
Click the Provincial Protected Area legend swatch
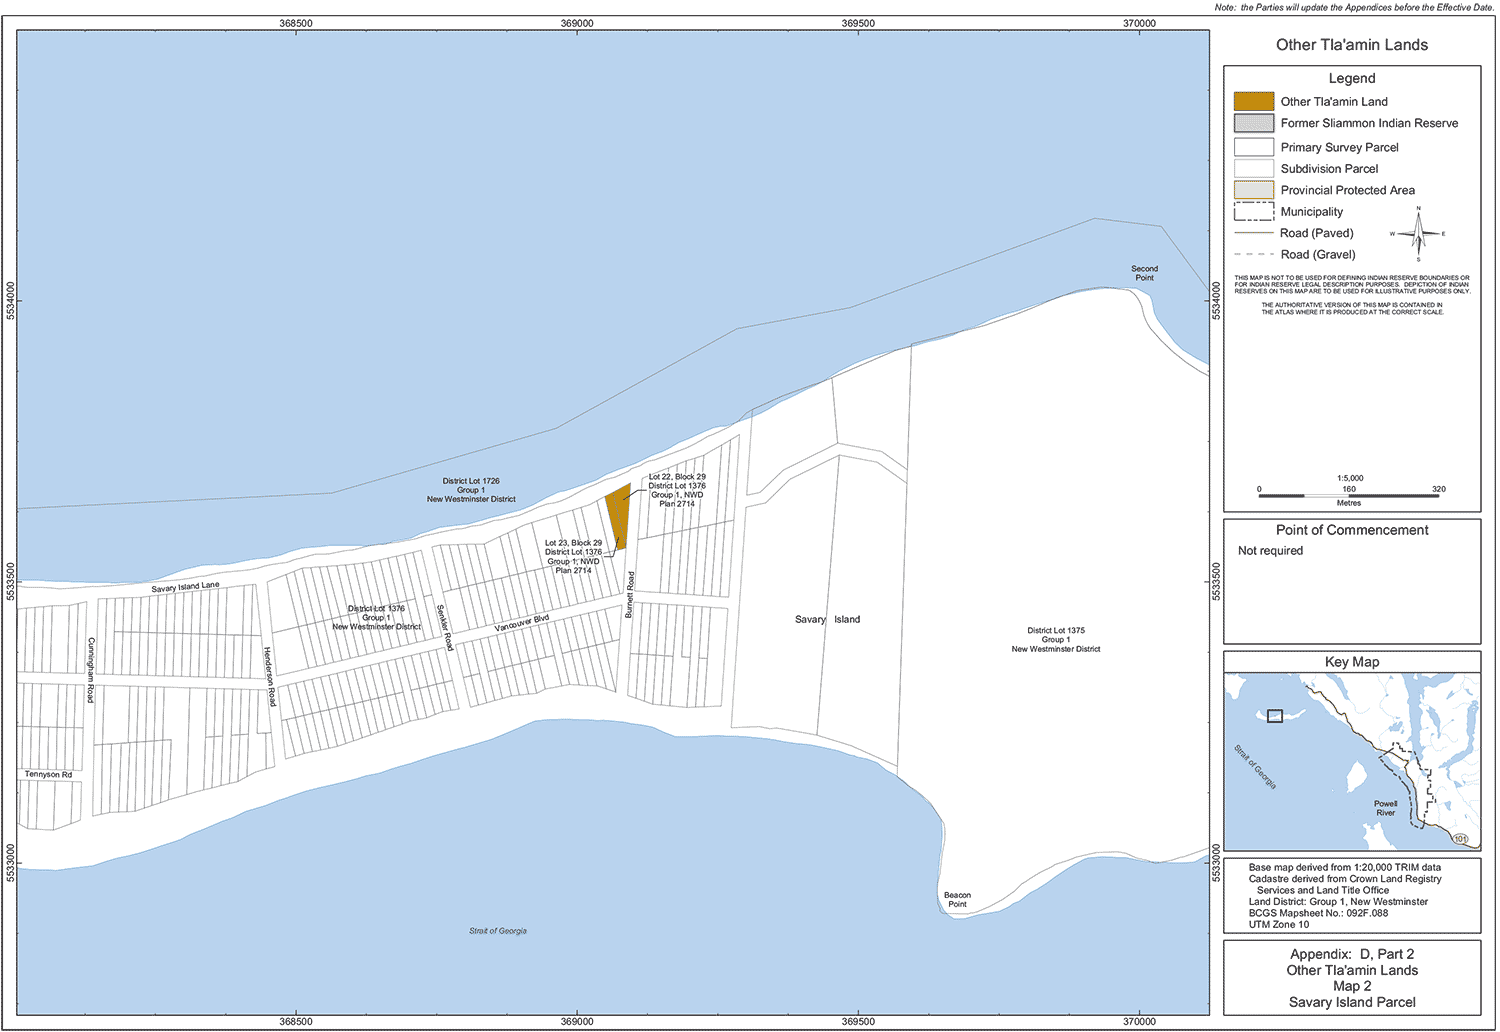[x=1253, y=190]
